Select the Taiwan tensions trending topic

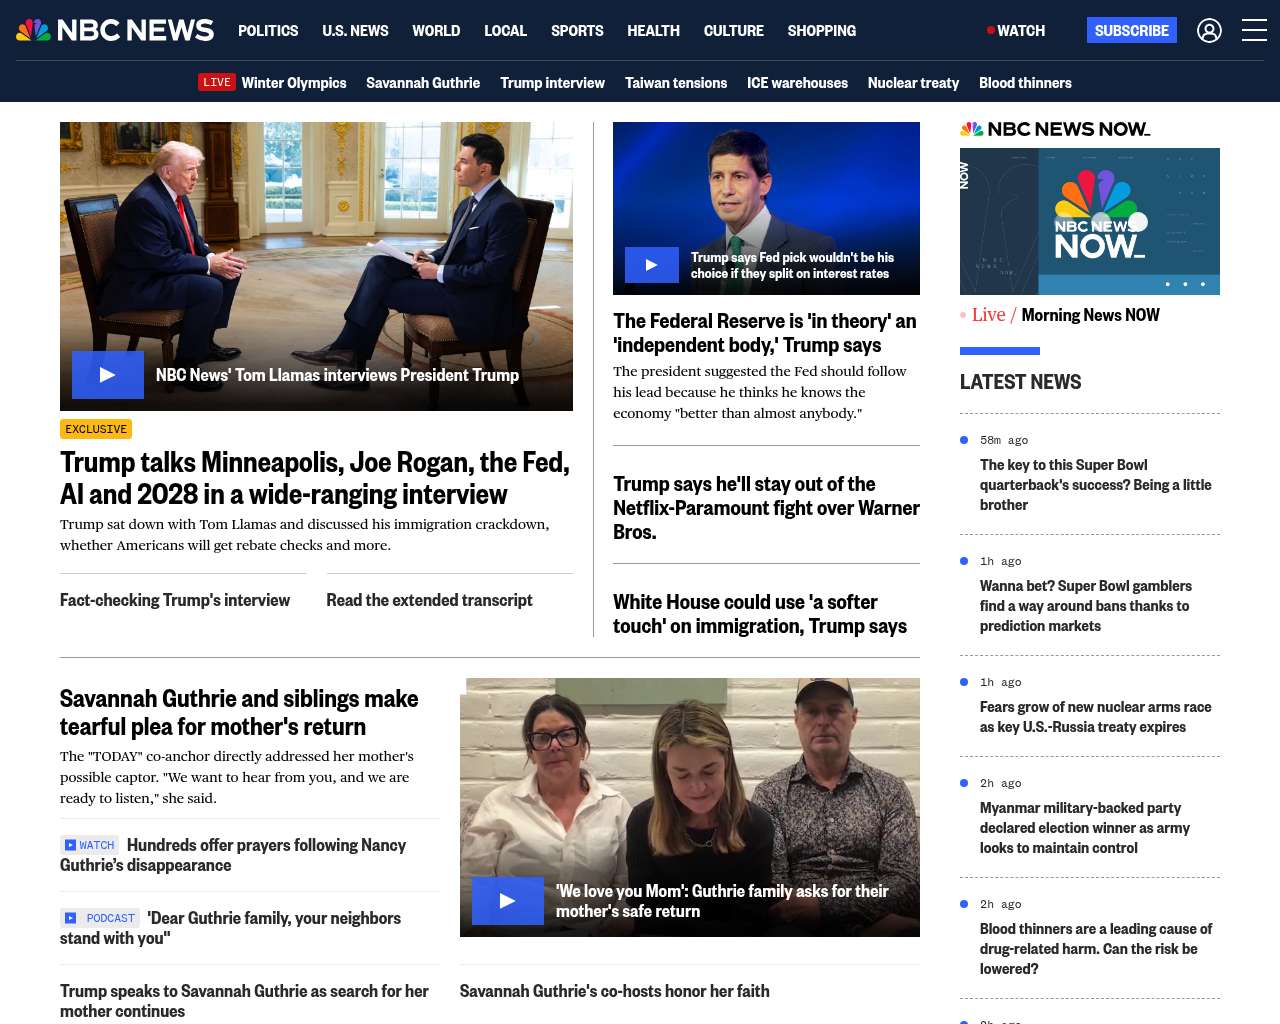[676, 83]
